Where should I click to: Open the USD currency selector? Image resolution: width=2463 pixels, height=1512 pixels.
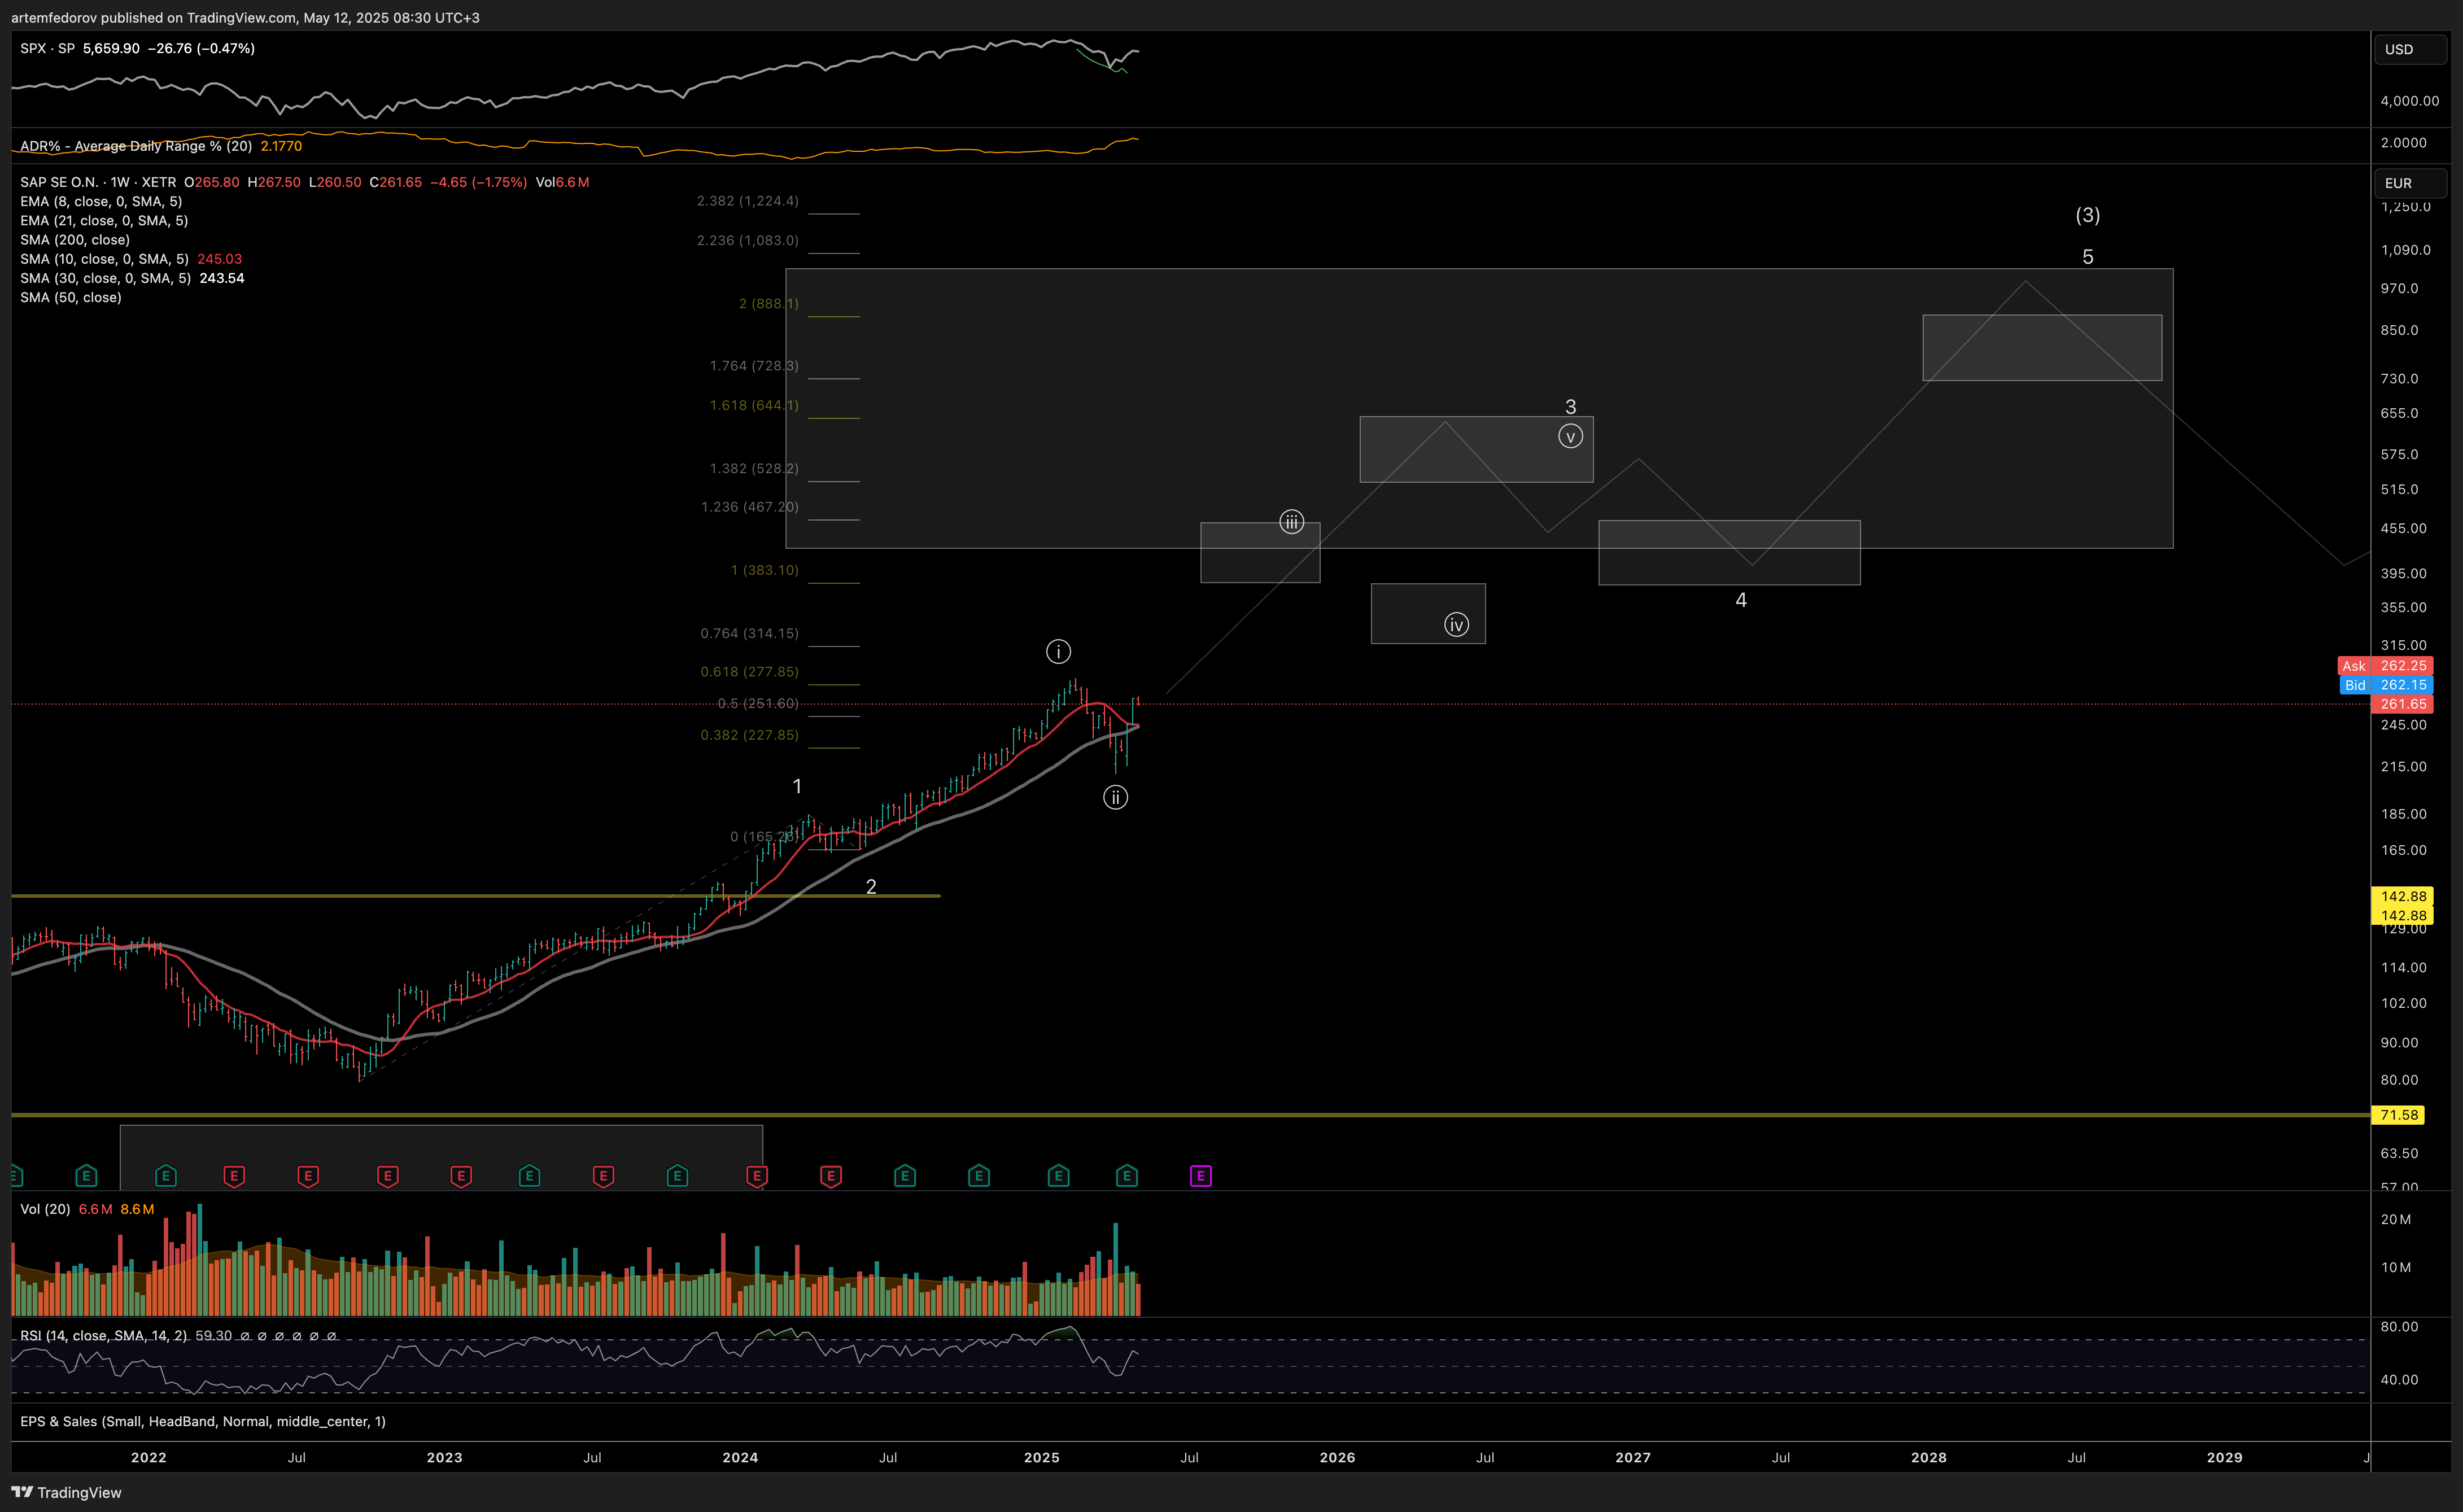pyautogui.click(x=2410, y=49)
